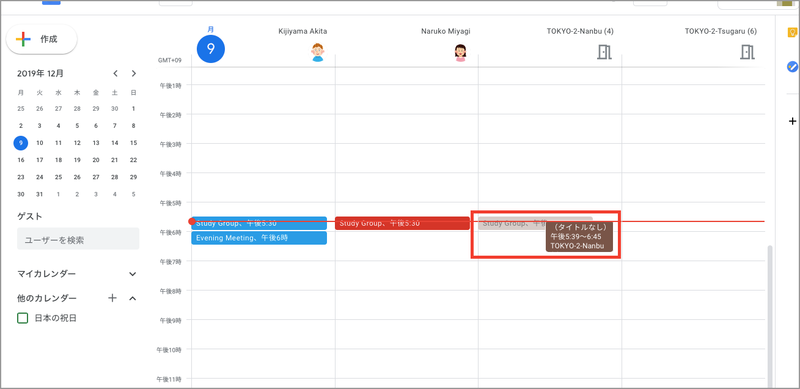Click Kijiyama Akita column name
The image size is (800, 389).
pos(303,31)
